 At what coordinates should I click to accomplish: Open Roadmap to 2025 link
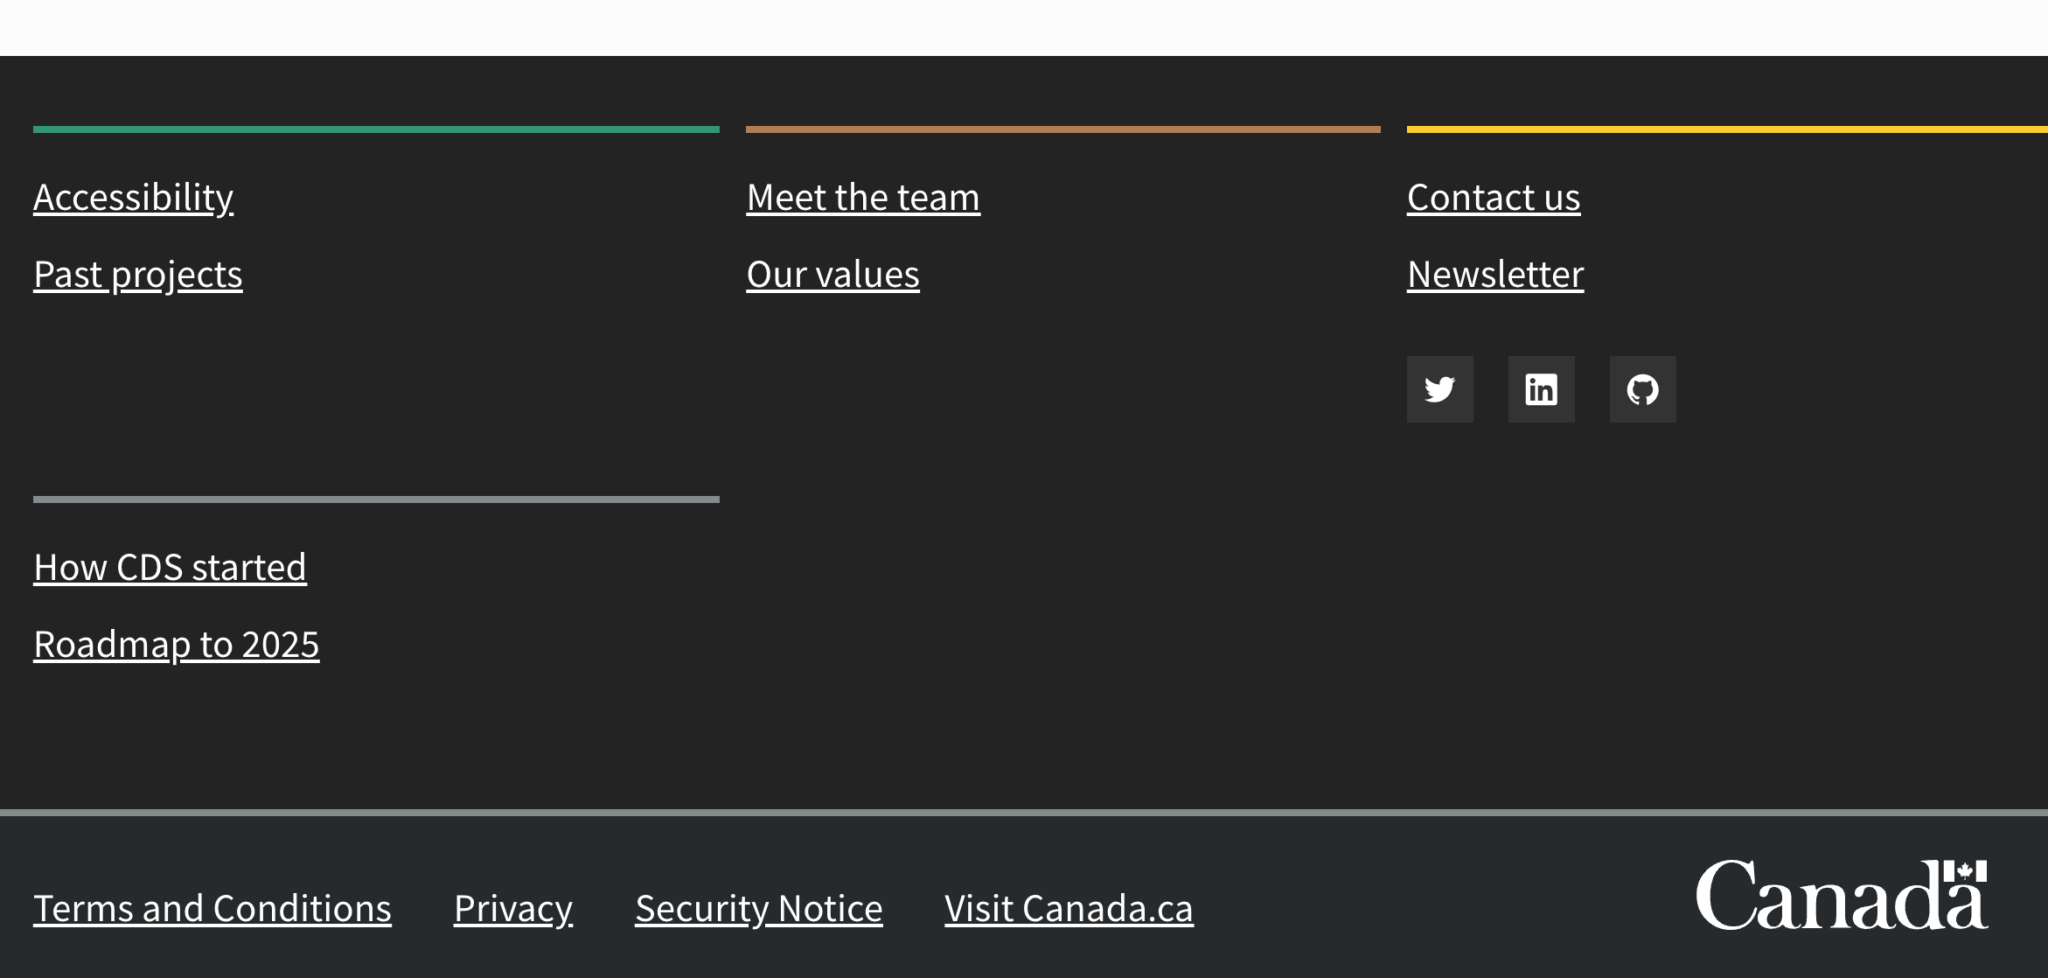pyautogui.click(x=176, y=644)
